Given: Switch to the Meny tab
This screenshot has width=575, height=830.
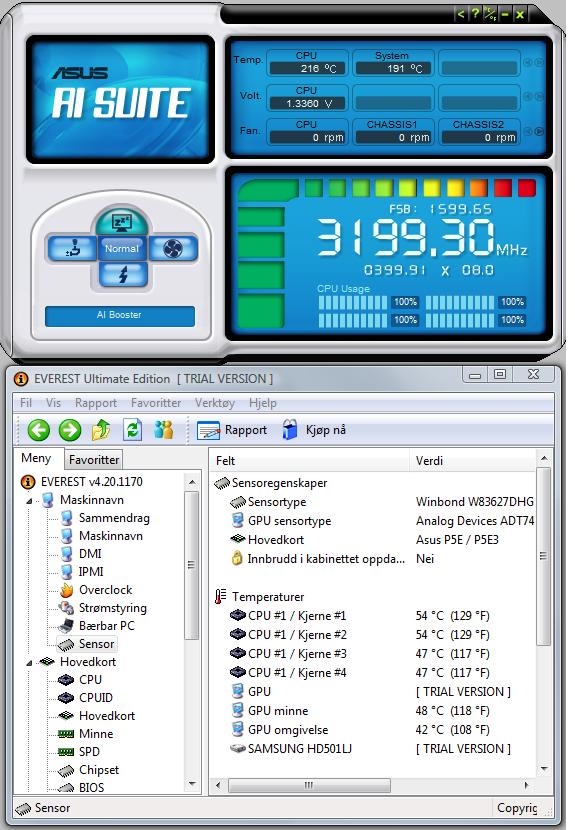Looking at the screenshot, I should [x=36, y=458].
